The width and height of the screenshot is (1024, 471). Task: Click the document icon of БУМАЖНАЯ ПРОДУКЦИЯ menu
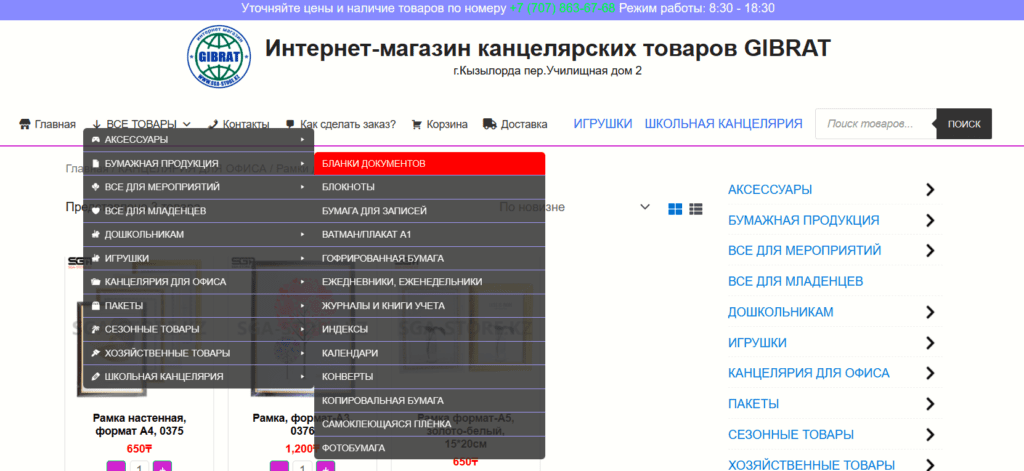95,163
